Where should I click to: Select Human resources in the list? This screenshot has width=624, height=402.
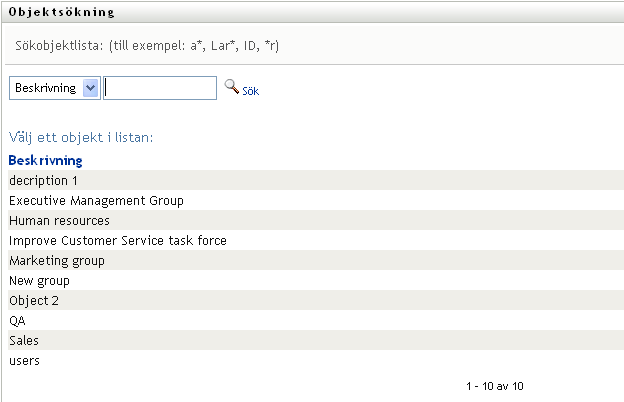point(59,220)
